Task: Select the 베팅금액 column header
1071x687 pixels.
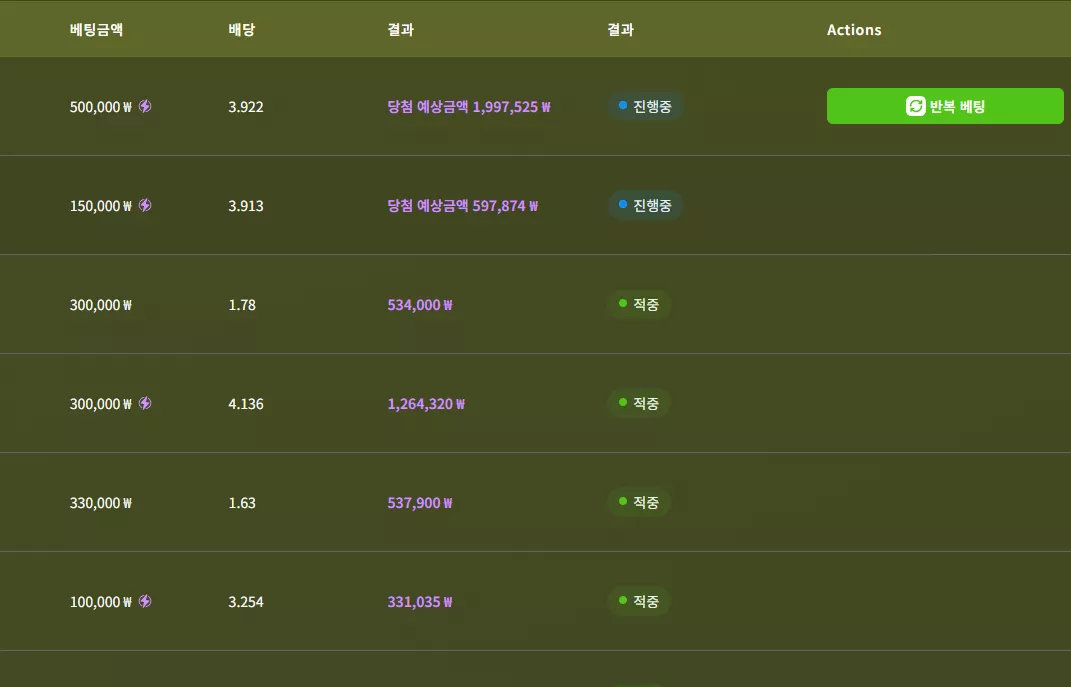Action: [96, 29]
